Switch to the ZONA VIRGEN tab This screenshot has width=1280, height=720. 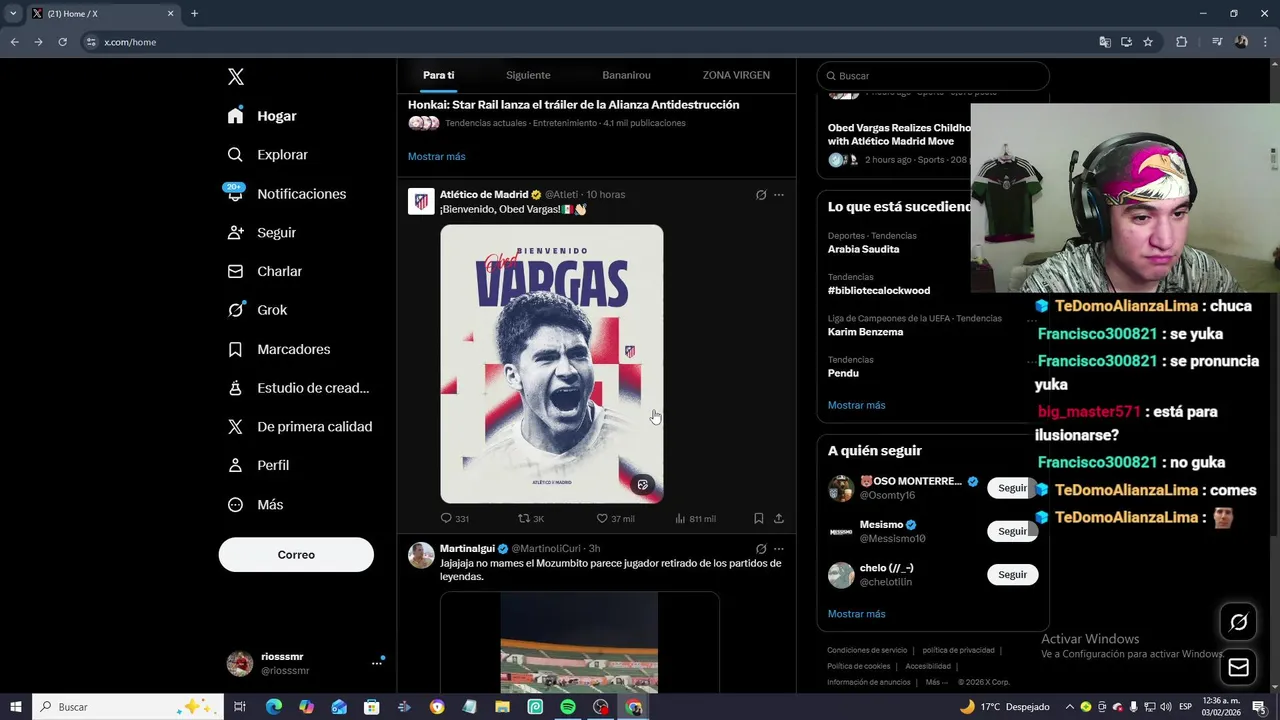[x=736, y=75]
